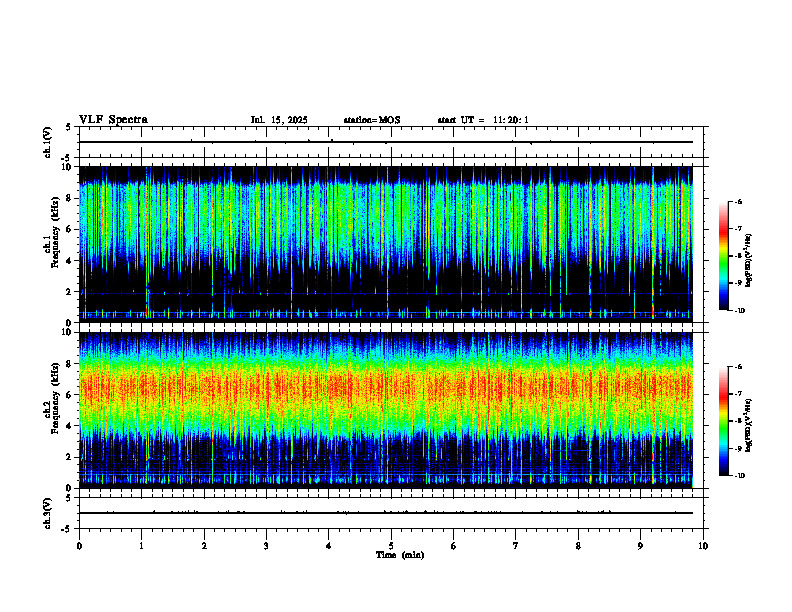Click the ch.1(V) axis "5" tick label
This screenshot has width=792, height=612.
(69, 127)
